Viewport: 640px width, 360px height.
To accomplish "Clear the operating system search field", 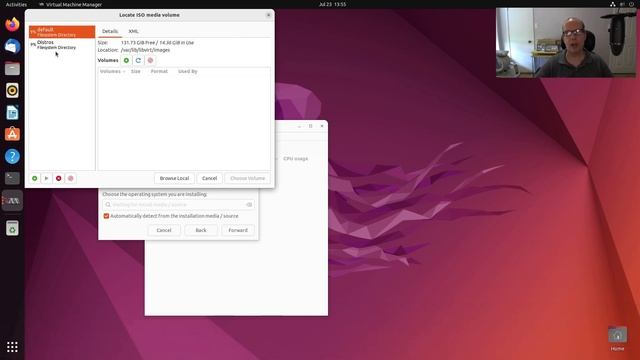I will [x=249, y=204].
